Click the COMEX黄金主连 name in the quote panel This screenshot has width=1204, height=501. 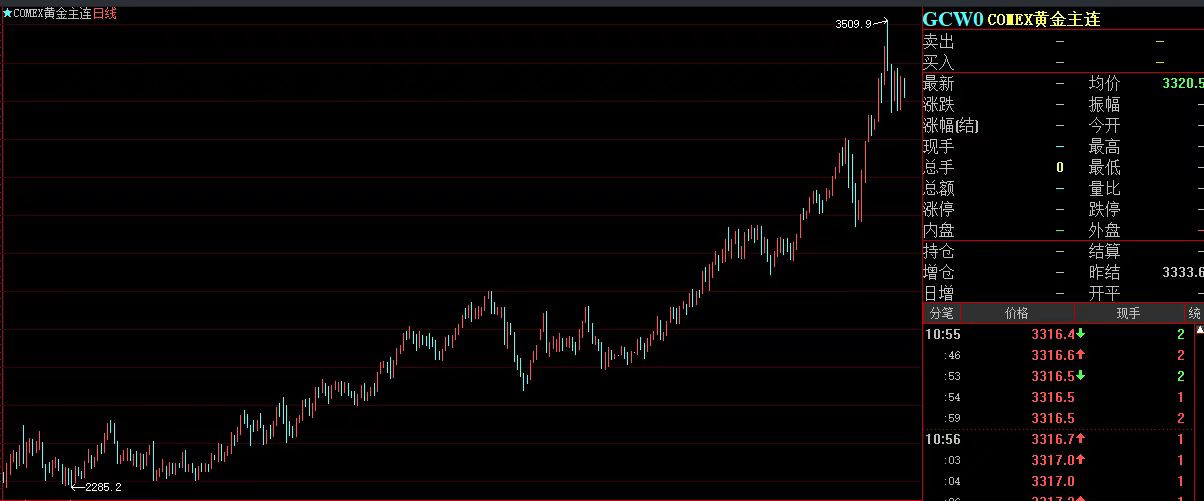[1043, 19]
